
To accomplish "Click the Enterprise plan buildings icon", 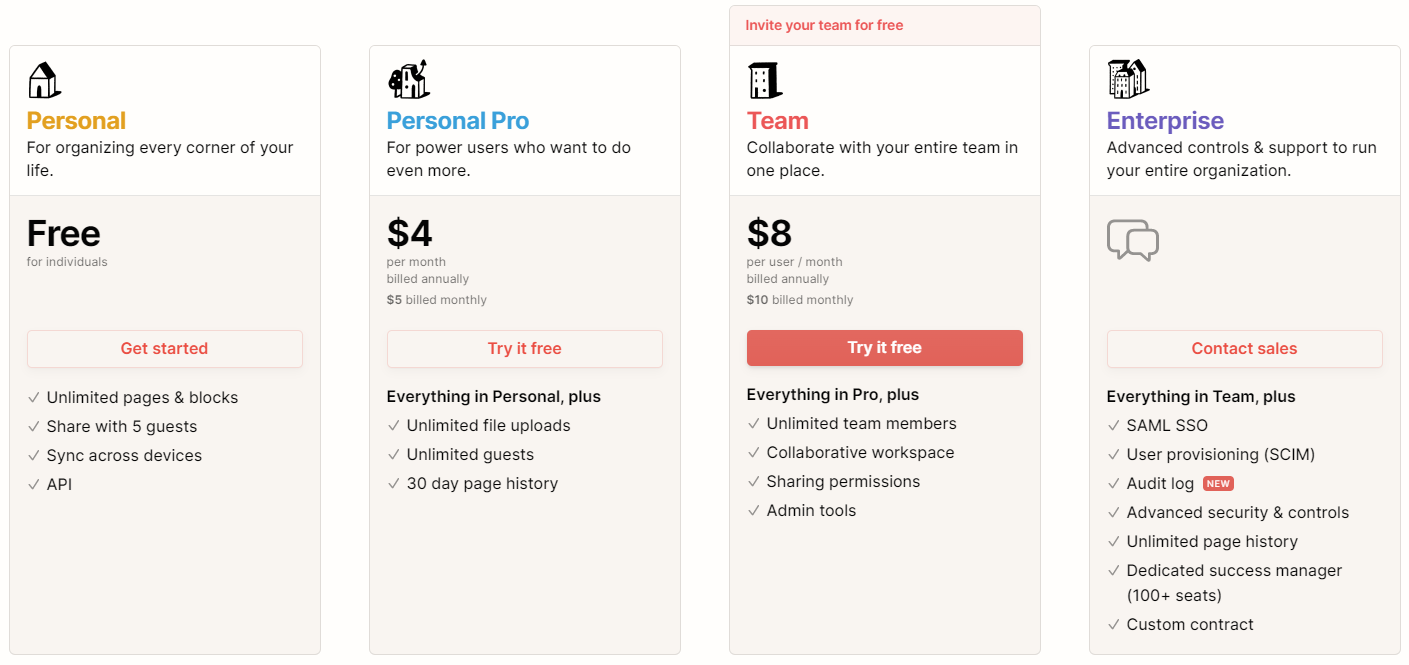I will (1128, 79).
